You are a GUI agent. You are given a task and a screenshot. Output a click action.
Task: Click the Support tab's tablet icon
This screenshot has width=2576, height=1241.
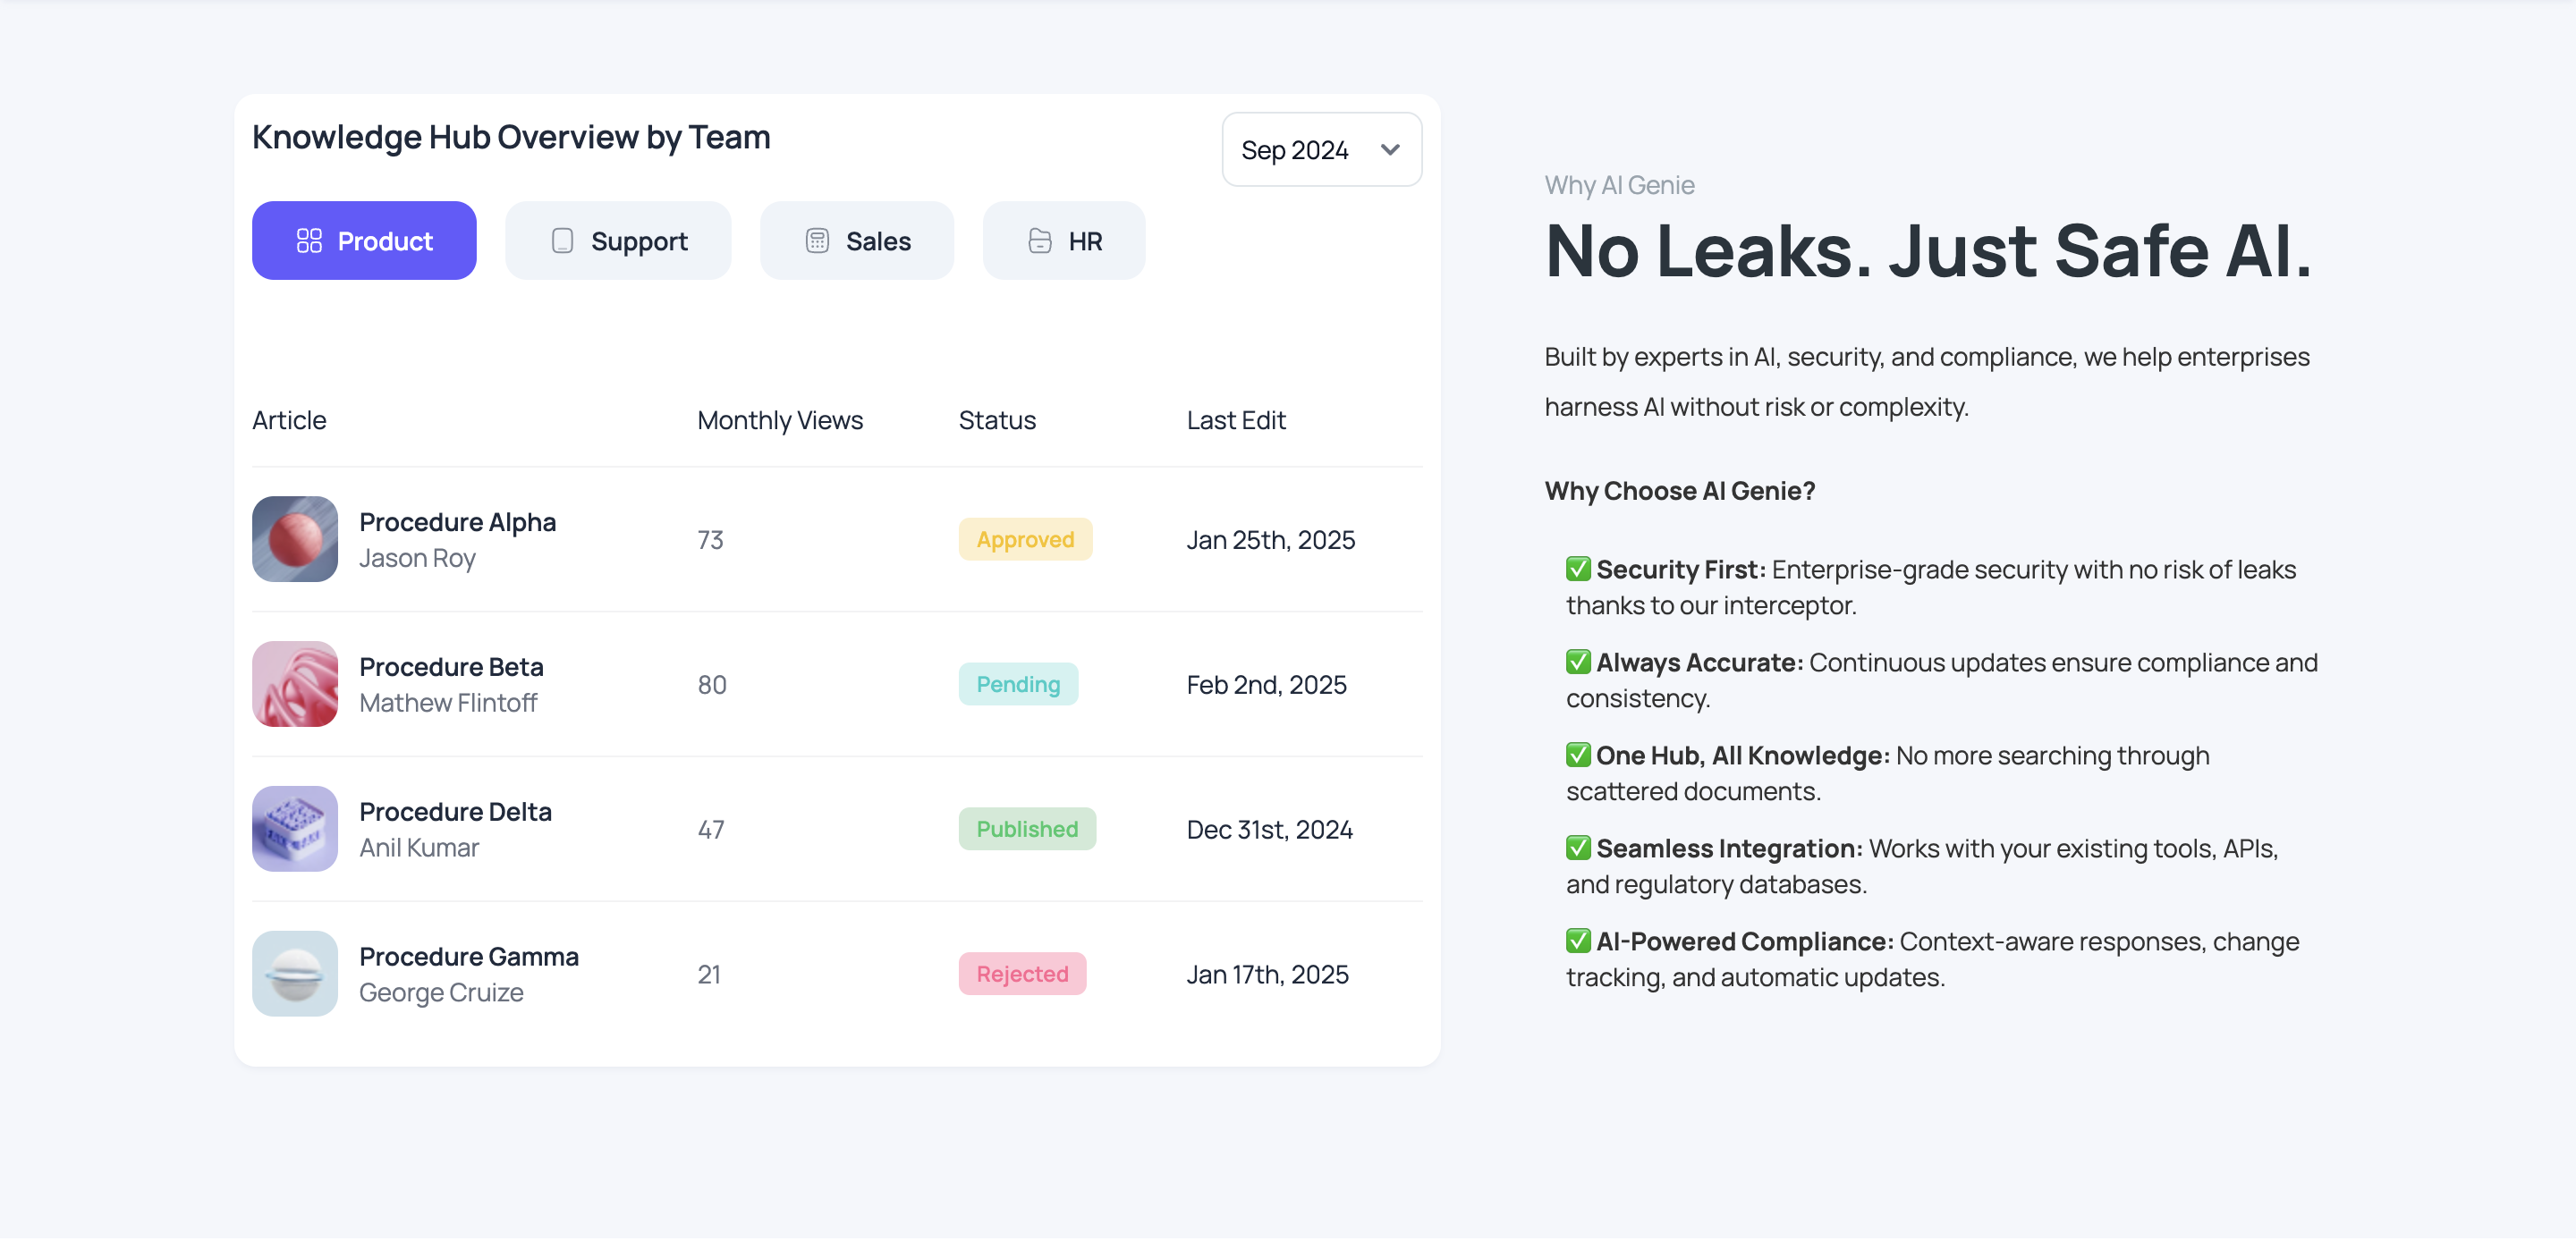click(x=562, y=241)
